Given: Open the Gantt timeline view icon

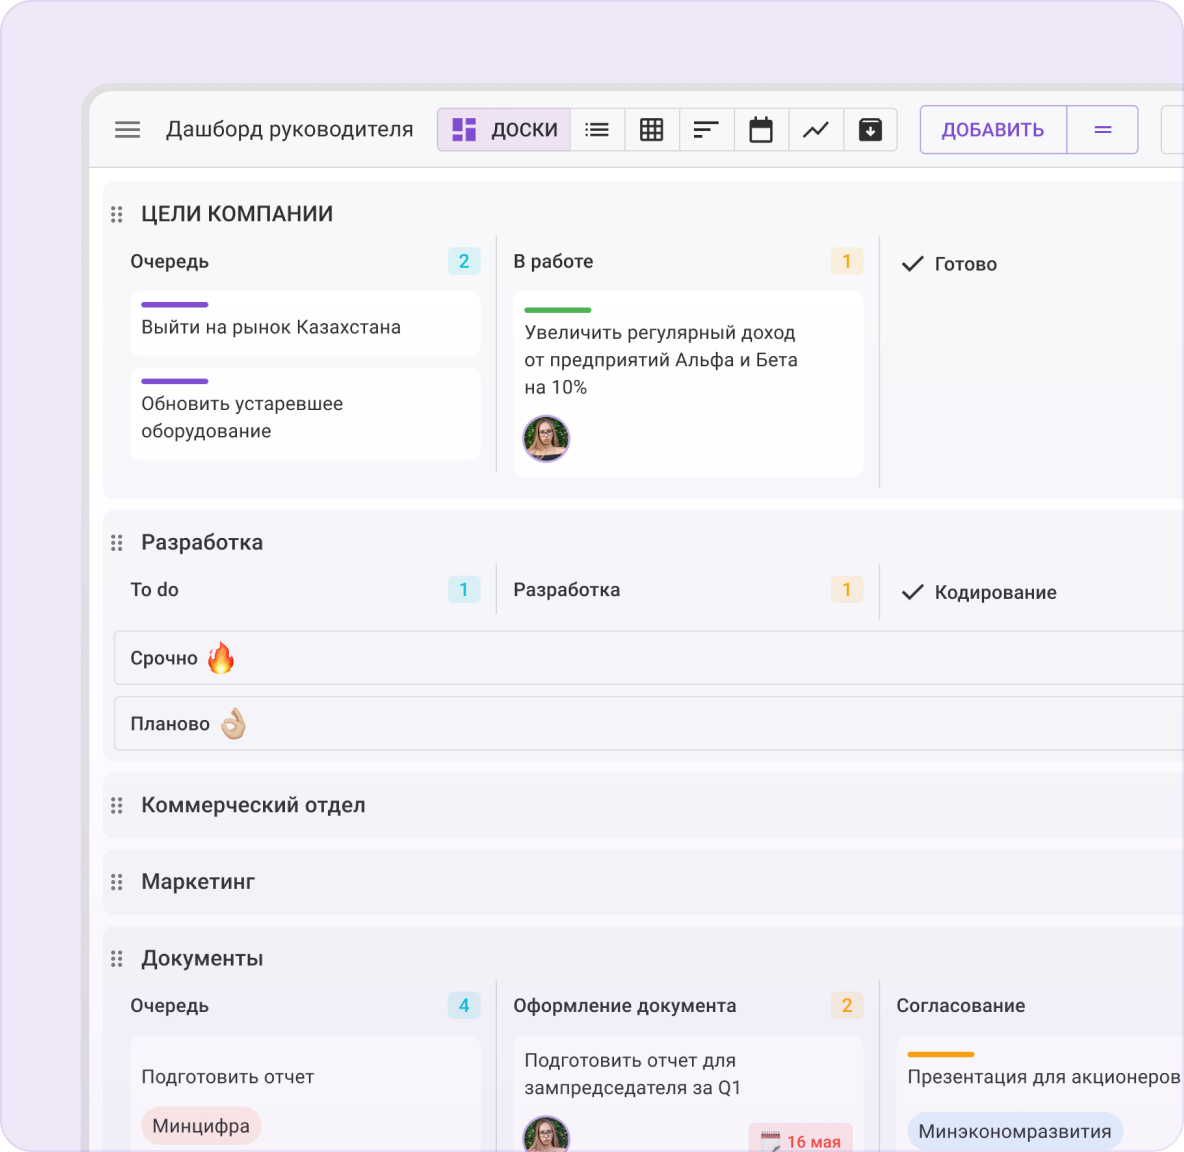Looking at the screenshot, I should (706, 130).
